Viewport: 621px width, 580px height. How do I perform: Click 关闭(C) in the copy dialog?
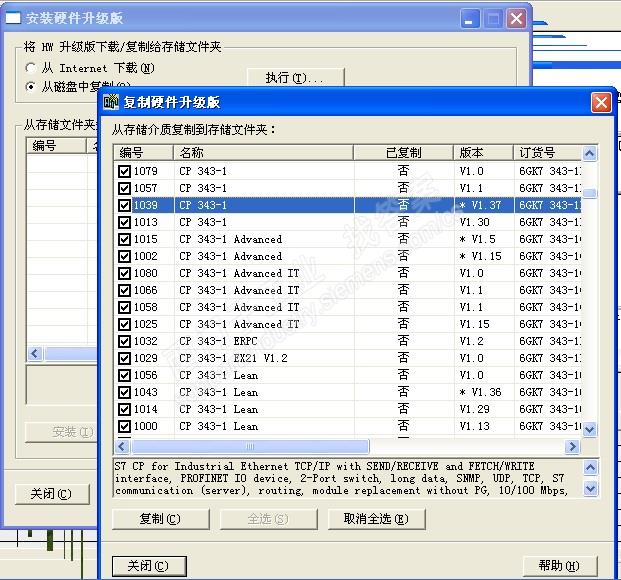149,566
